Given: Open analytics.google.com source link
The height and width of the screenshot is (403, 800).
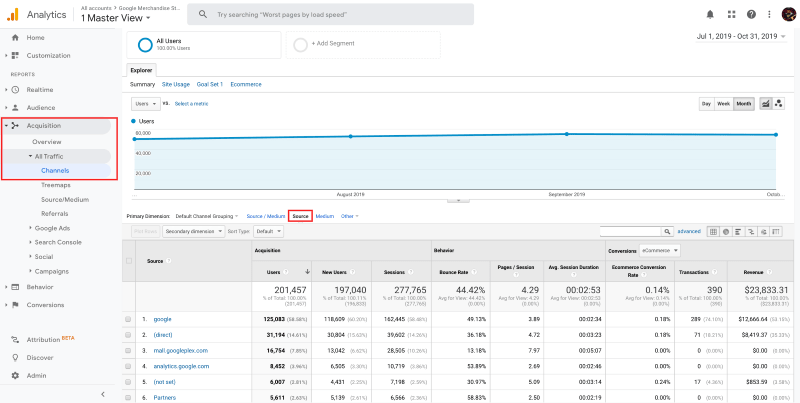Looking at the screenshot, I should (181, 366).
